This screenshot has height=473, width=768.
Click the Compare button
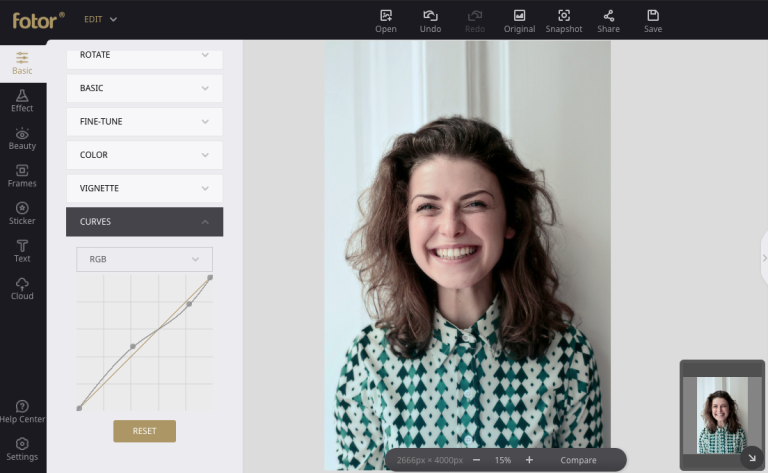pos(578,460)
